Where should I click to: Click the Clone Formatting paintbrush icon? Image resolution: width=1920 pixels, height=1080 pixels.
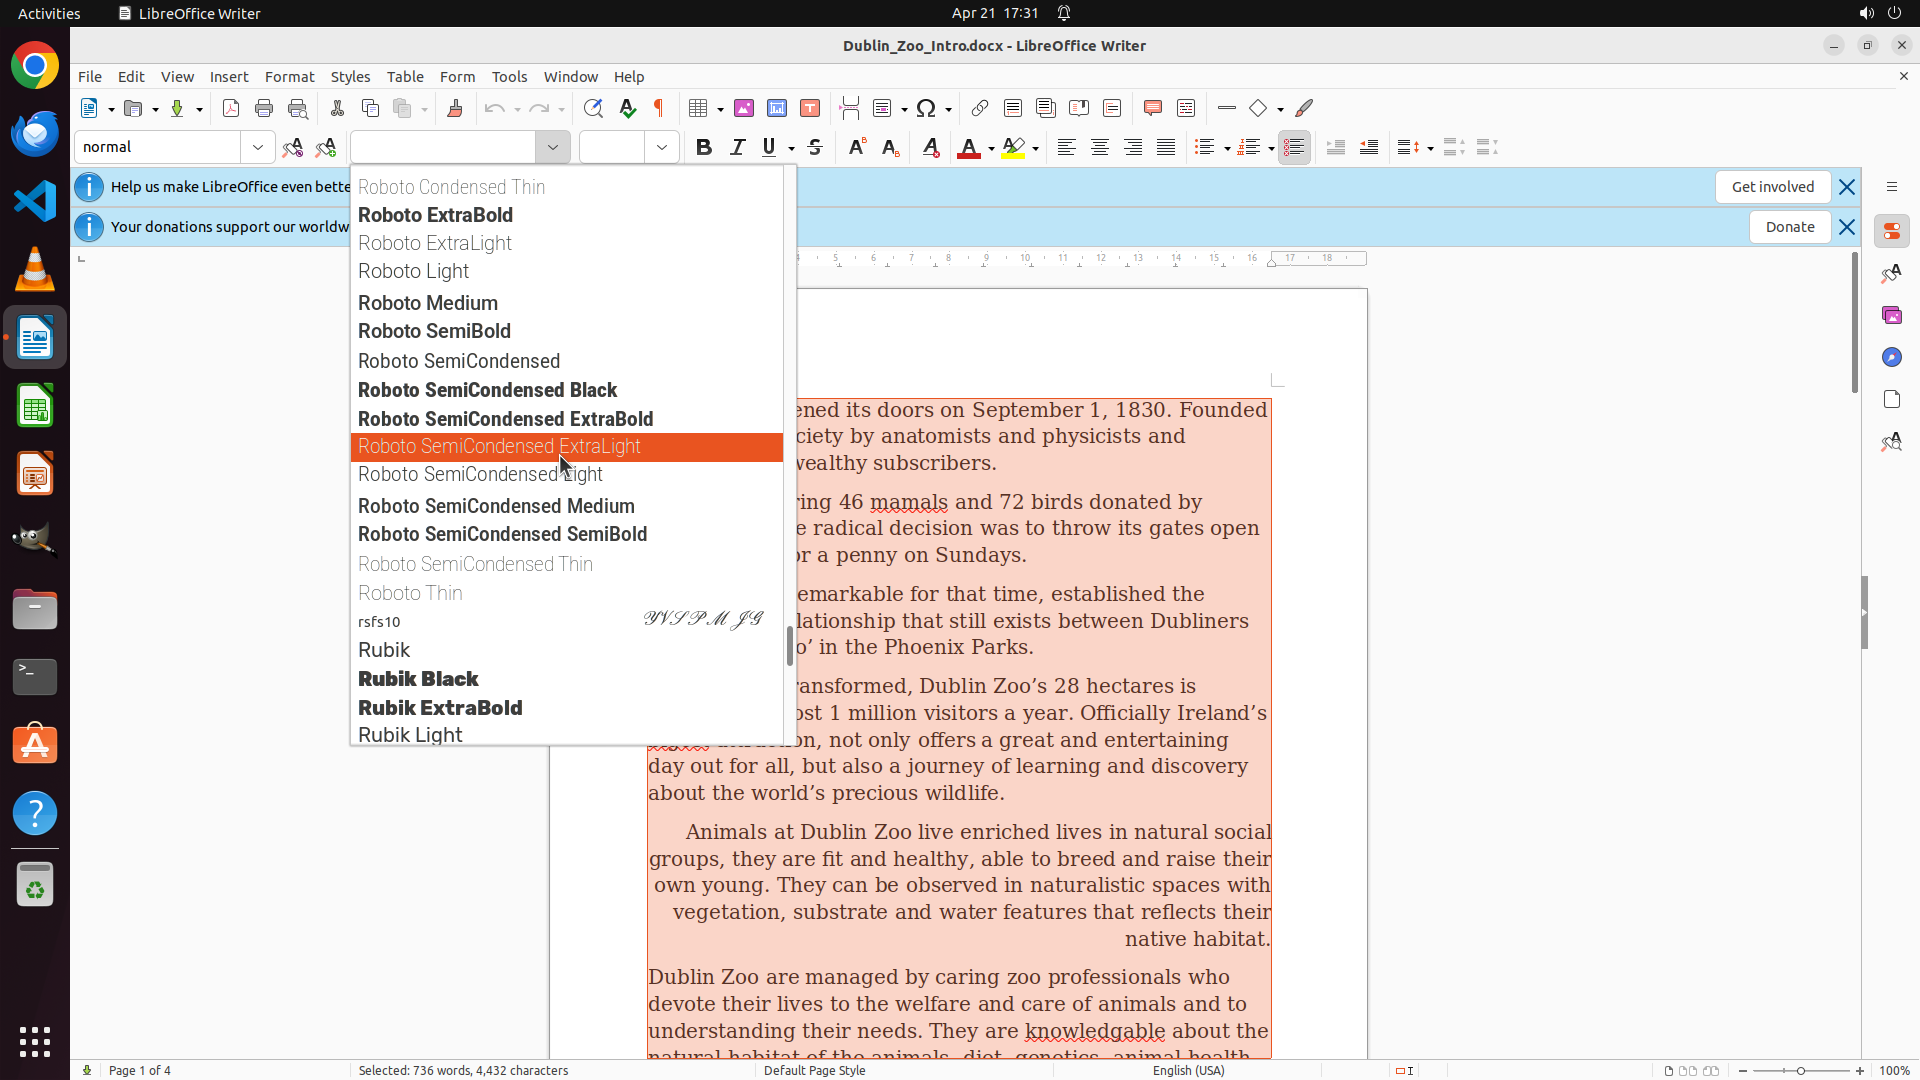click(455, 108)
